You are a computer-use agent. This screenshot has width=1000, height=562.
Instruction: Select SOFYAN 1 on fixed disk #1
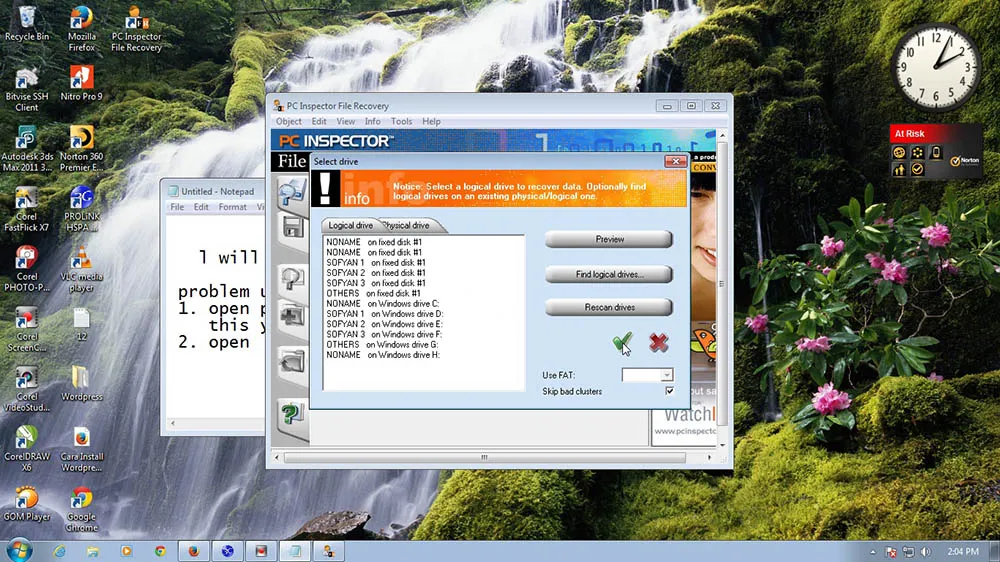(376, 262)
